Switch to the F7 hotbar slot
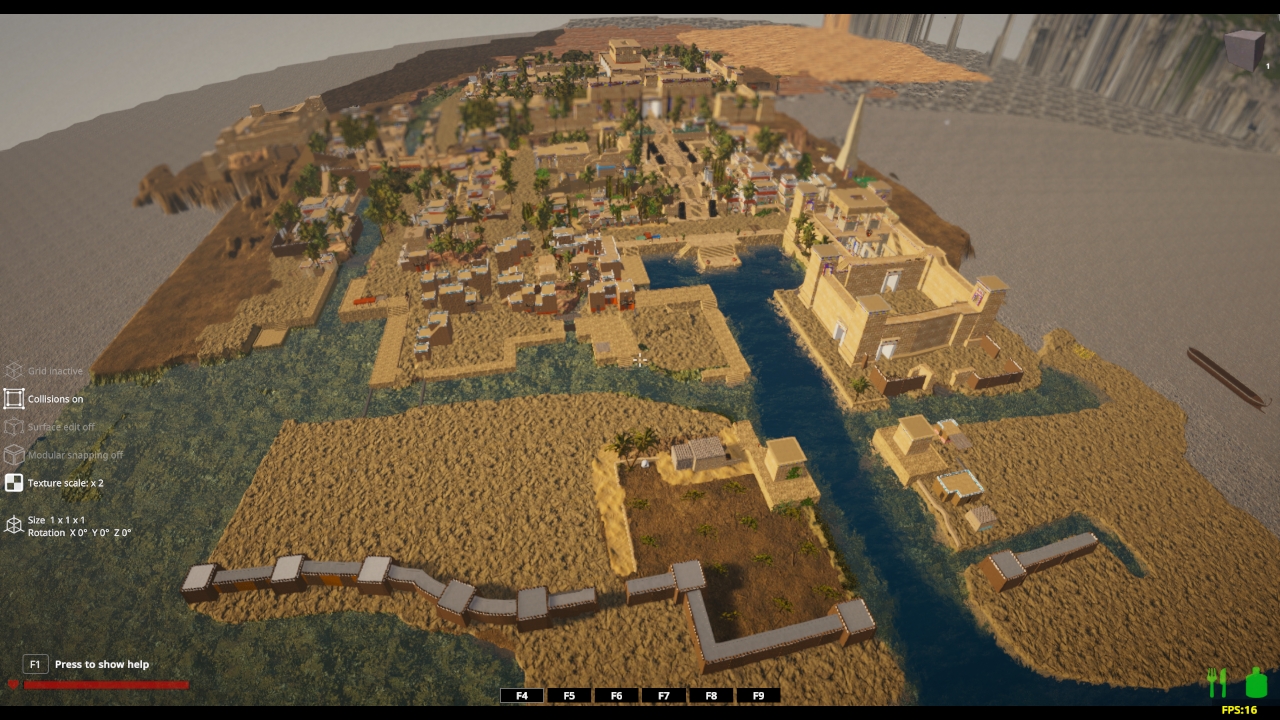The width and height of the screenshot is (1280, 720). click(663, 696)
